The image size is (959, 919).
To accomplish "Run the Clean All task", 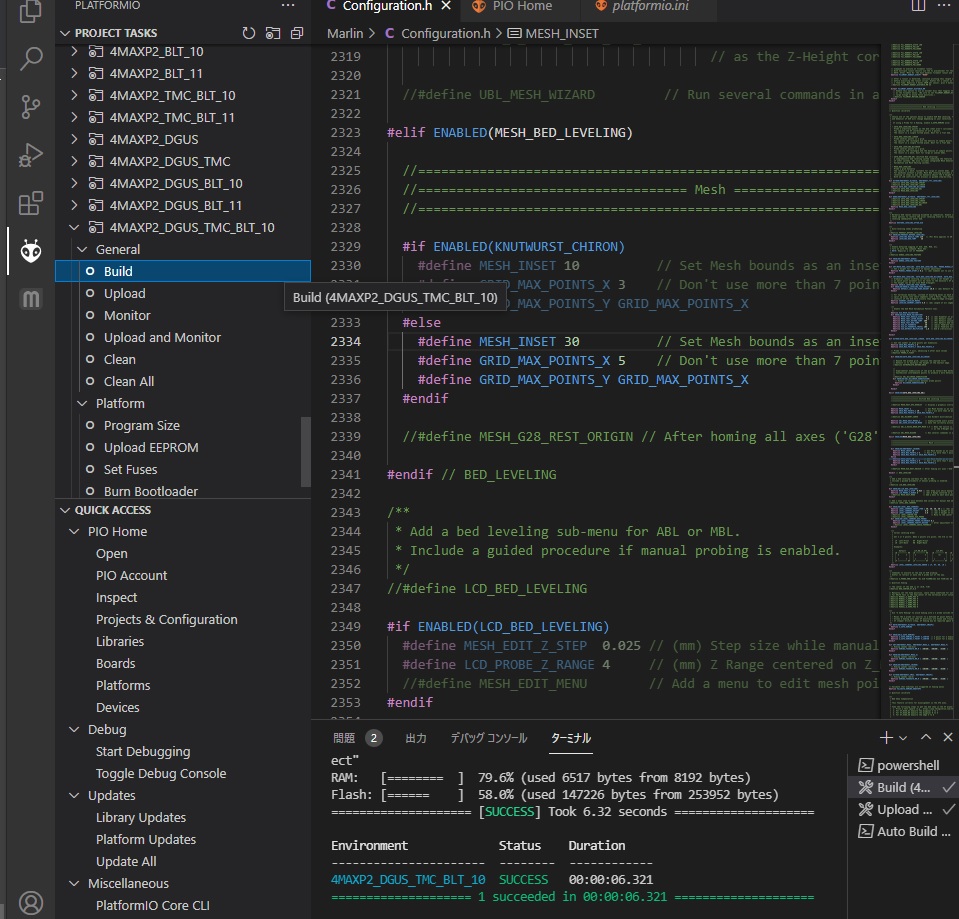I will point(183,382).
